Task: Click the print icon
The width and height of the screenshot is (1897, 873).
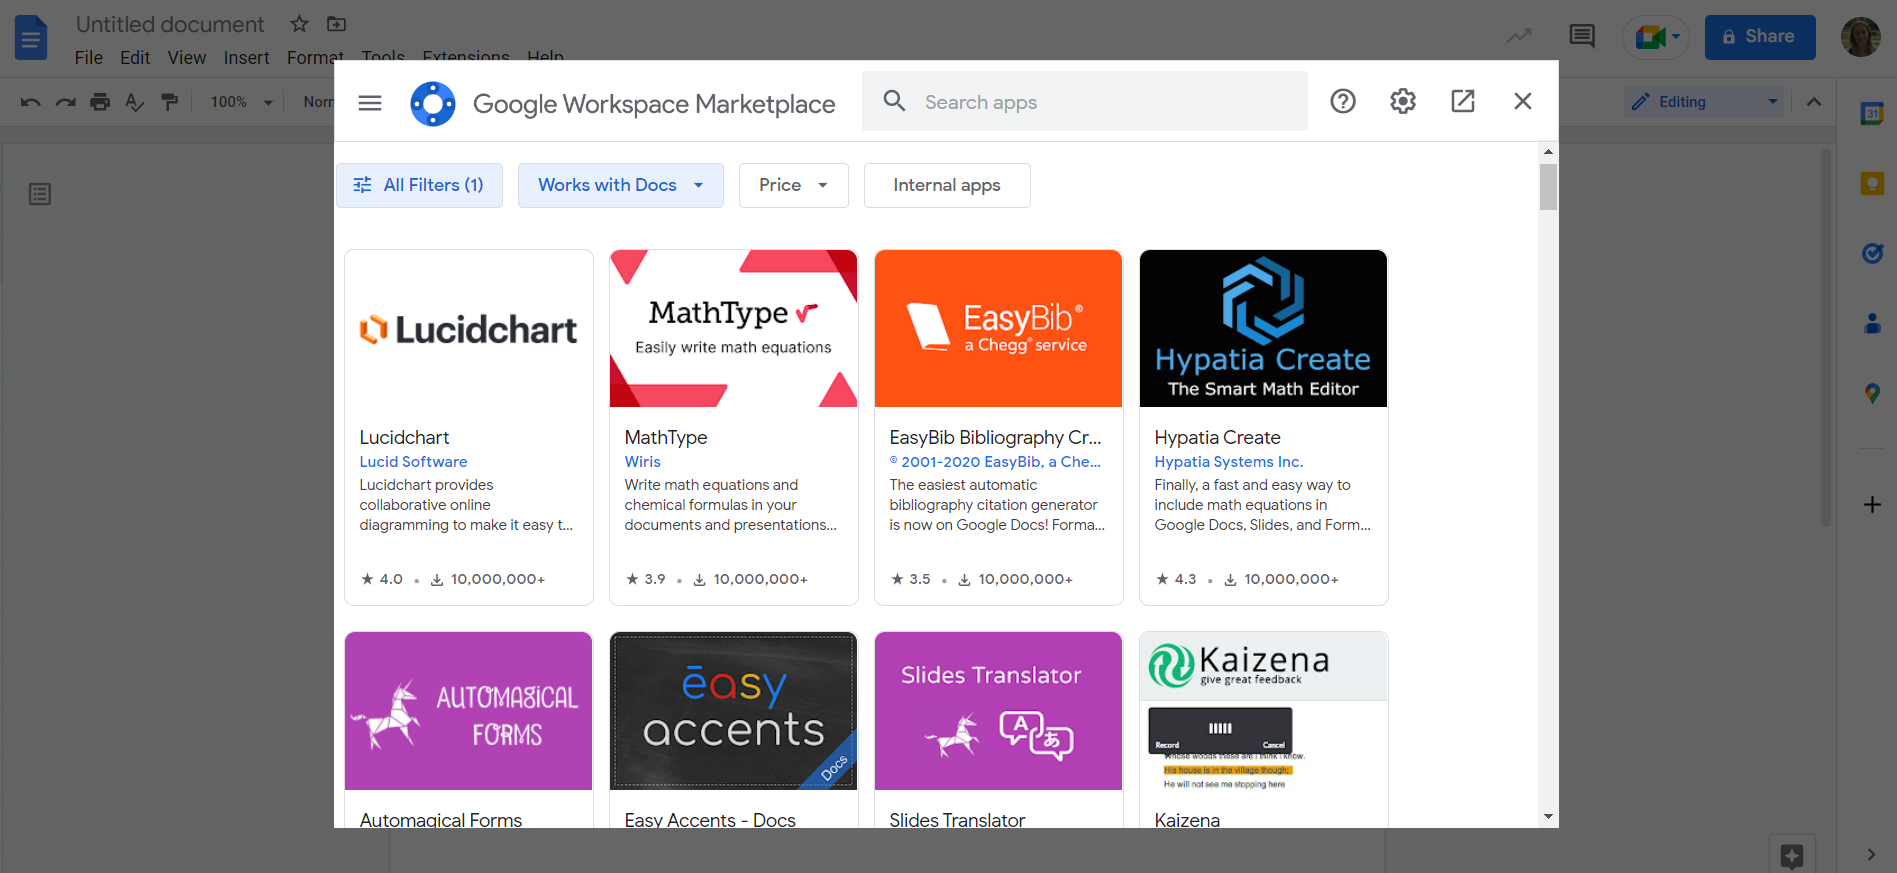Action: [x=100, y=102]
